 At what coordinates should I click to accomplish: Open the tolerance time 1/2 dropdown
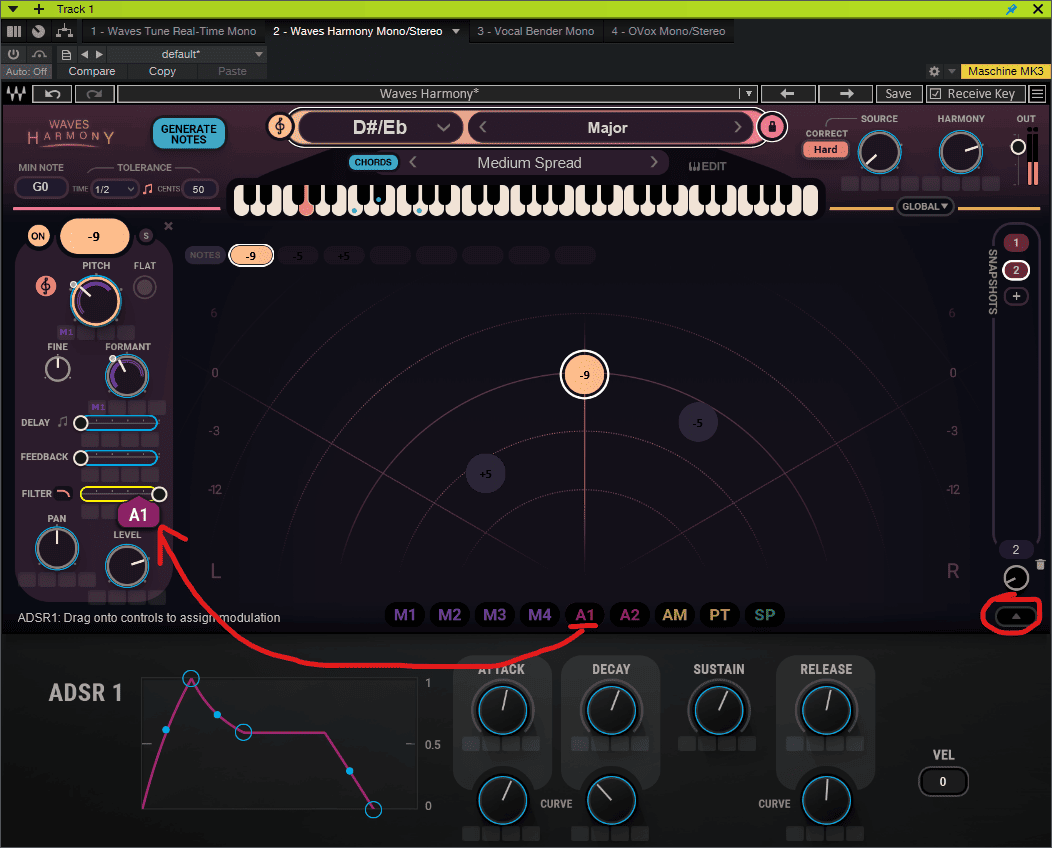(115, 189)
